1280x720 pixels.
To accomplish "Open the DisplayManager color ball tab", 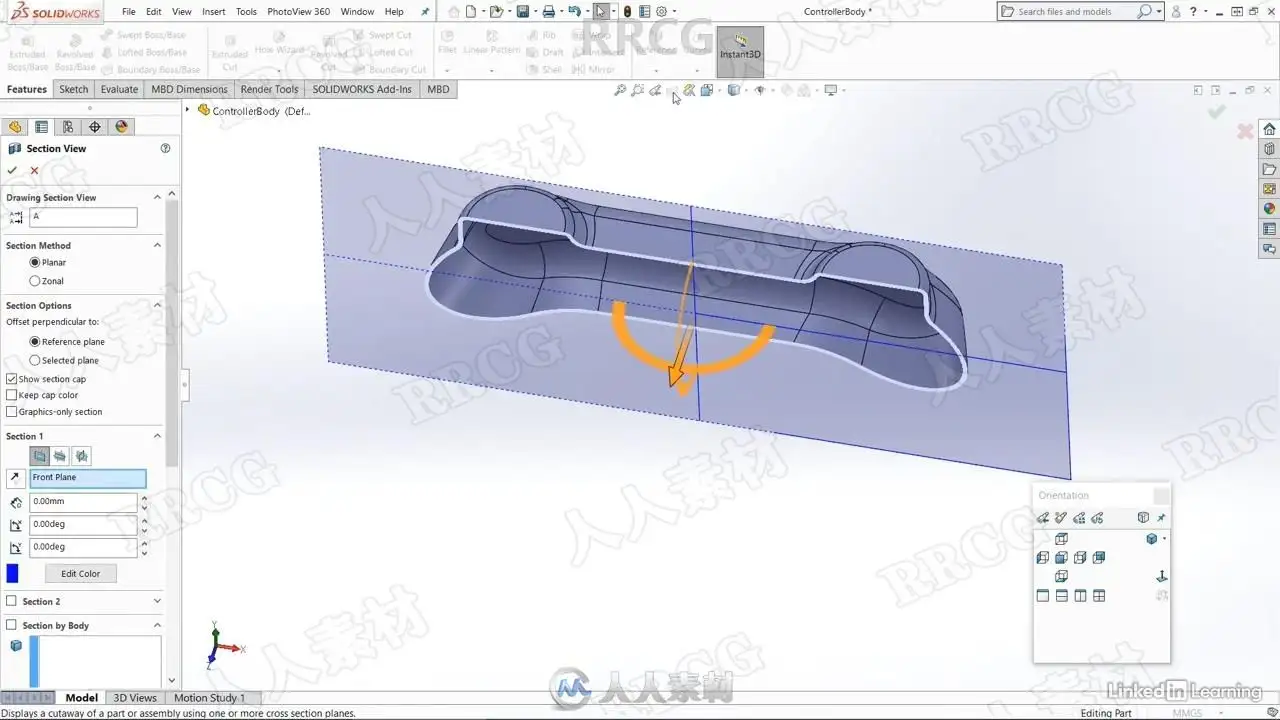I will coord(122,127).
